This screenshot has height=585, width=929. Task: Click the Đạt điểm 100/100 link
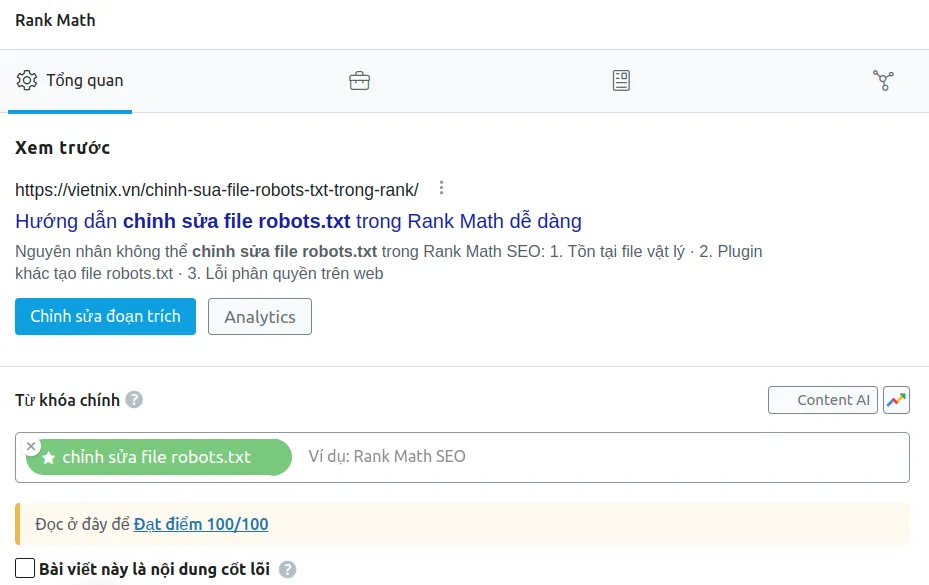[202, 523]
